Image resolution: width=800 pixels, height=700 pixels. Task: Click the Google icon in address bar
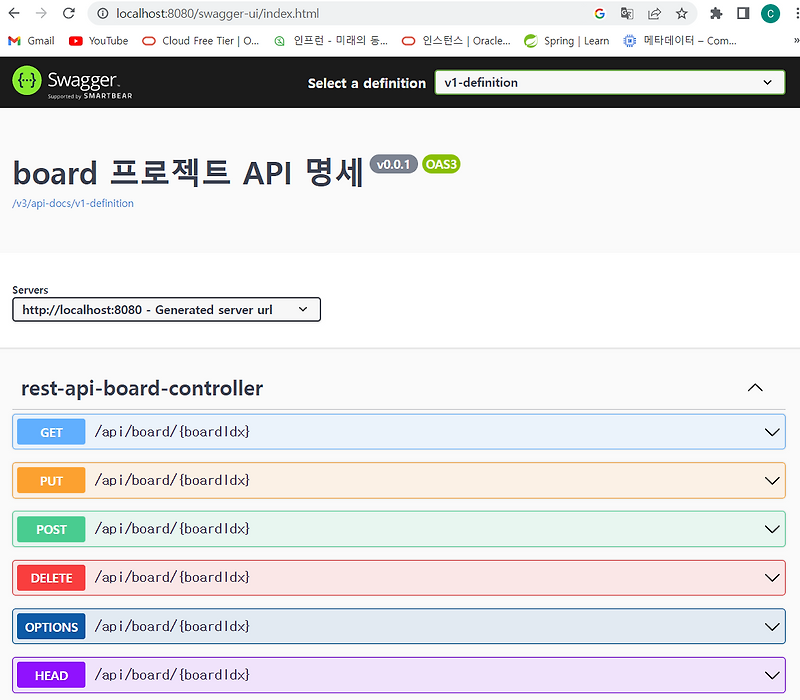click(x=599, y=14)
